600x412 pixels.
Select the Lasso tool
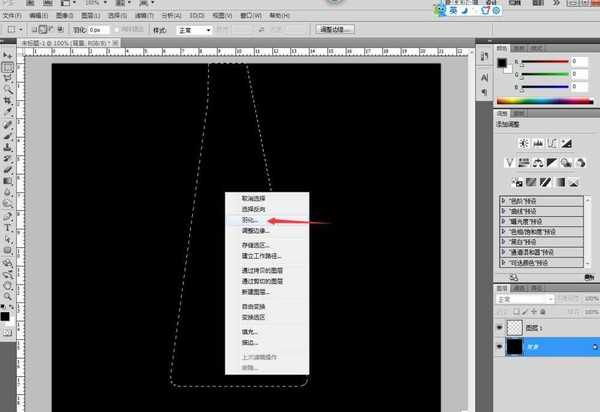[8, 79]
